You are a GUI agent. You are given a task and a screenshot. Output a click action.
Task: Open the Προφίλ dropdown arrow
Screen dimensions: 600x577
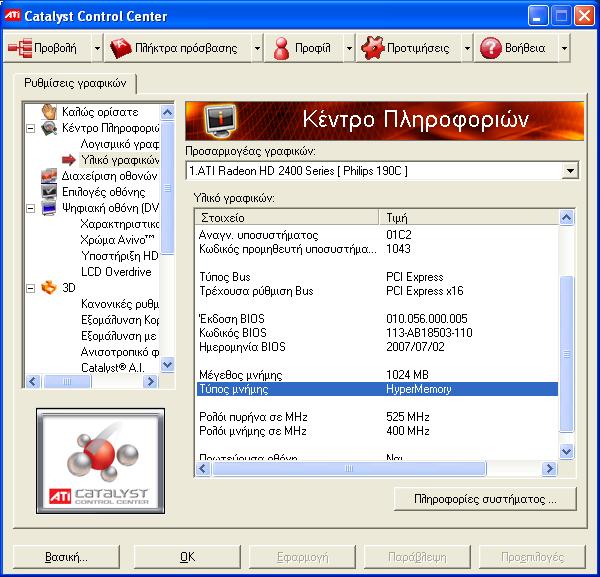349,48
